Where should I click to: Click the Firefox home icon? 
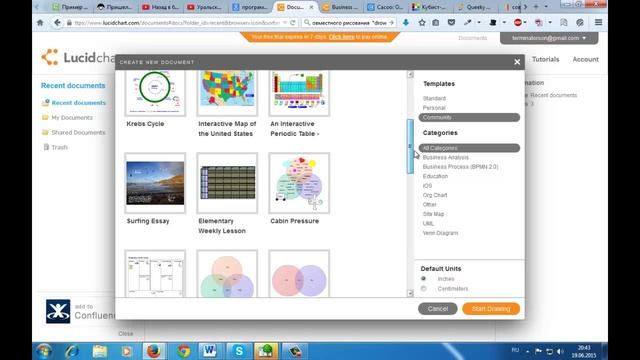pos(40,23)
